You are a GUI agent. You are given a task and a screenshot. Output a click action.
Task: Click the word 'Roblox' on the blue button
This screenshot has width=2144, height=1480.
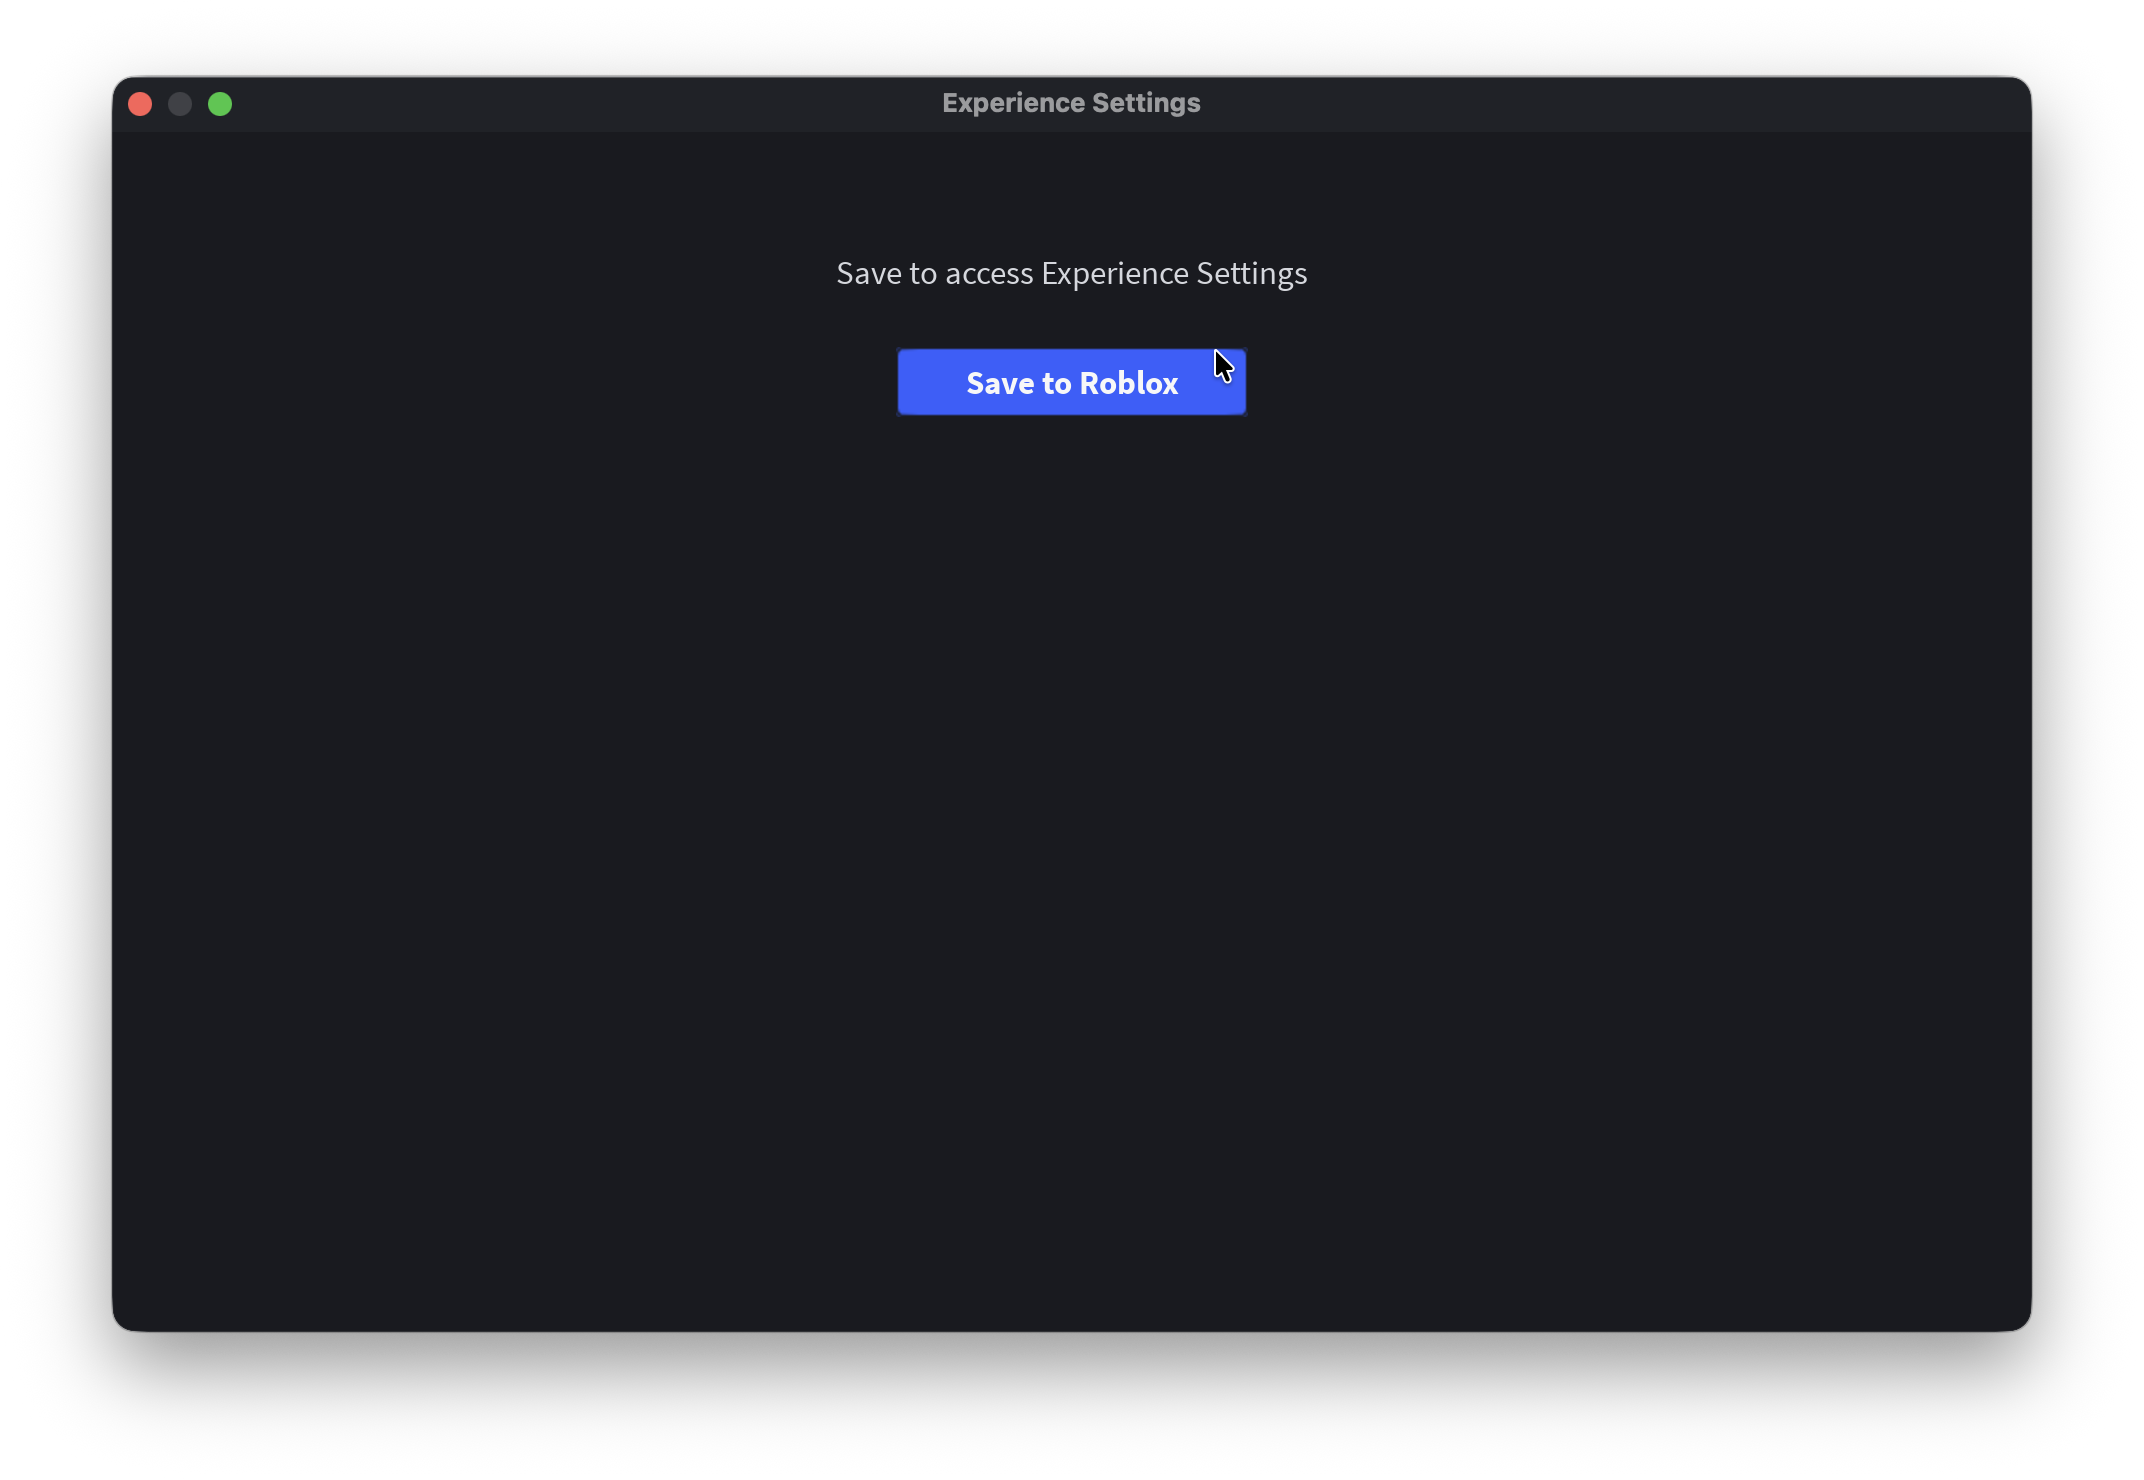[x=1128, y=383]
